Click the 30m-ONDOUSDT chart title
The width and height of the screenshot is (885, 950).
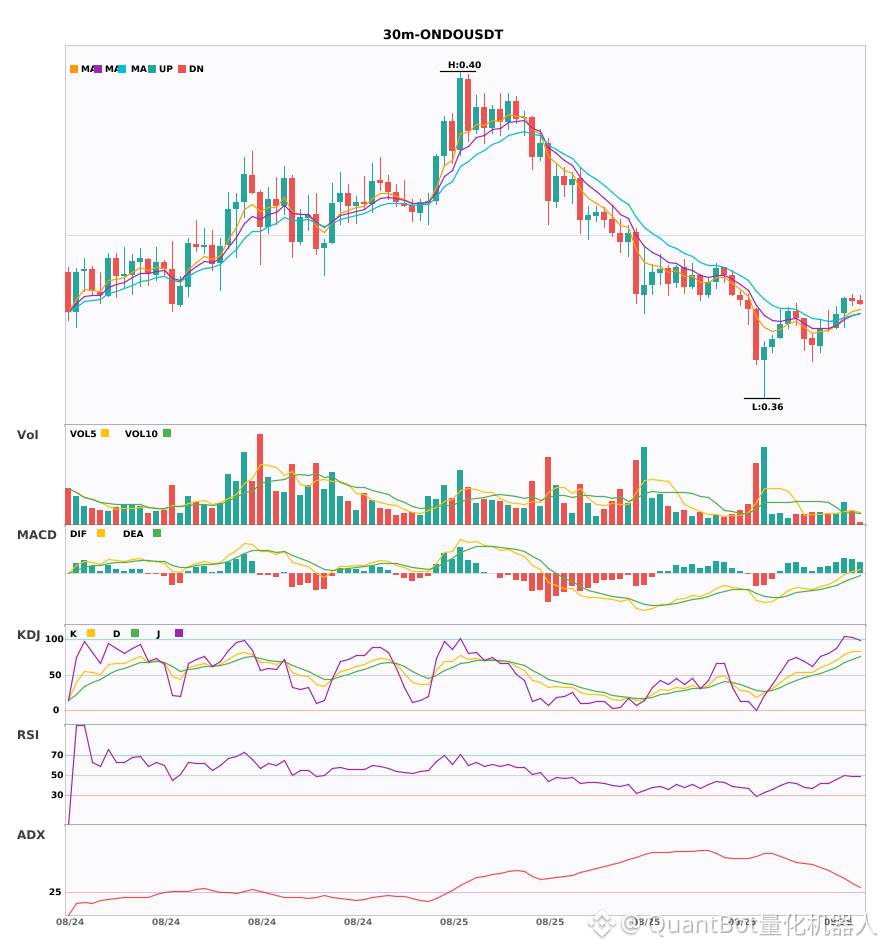tap(443, 35)
